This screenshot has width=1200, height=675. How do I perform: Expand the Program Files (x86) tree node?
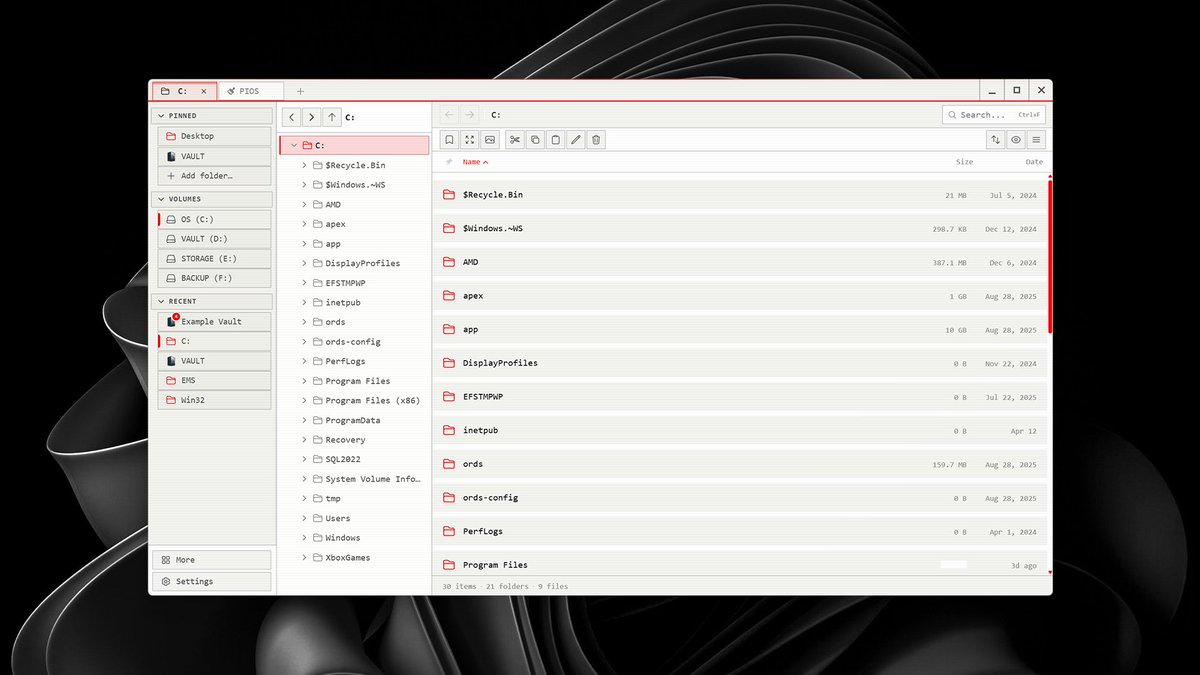pos(304,400)
